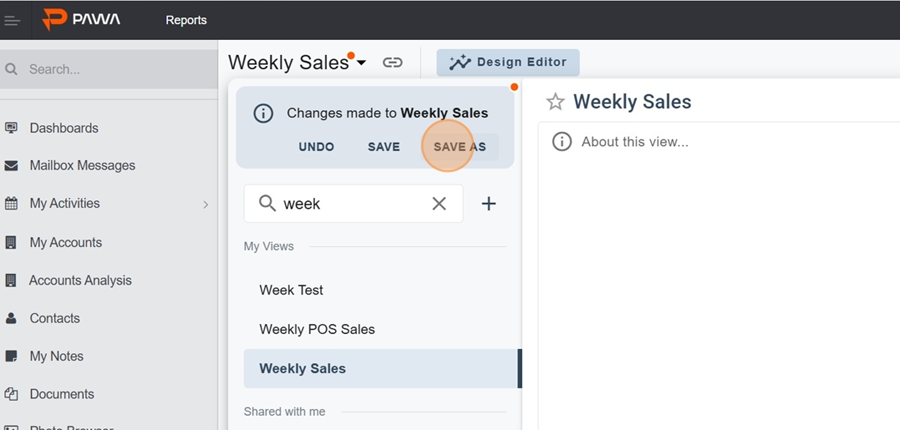
Task: Favorite Weekly Sales with star icon
Action: [555, 102]
